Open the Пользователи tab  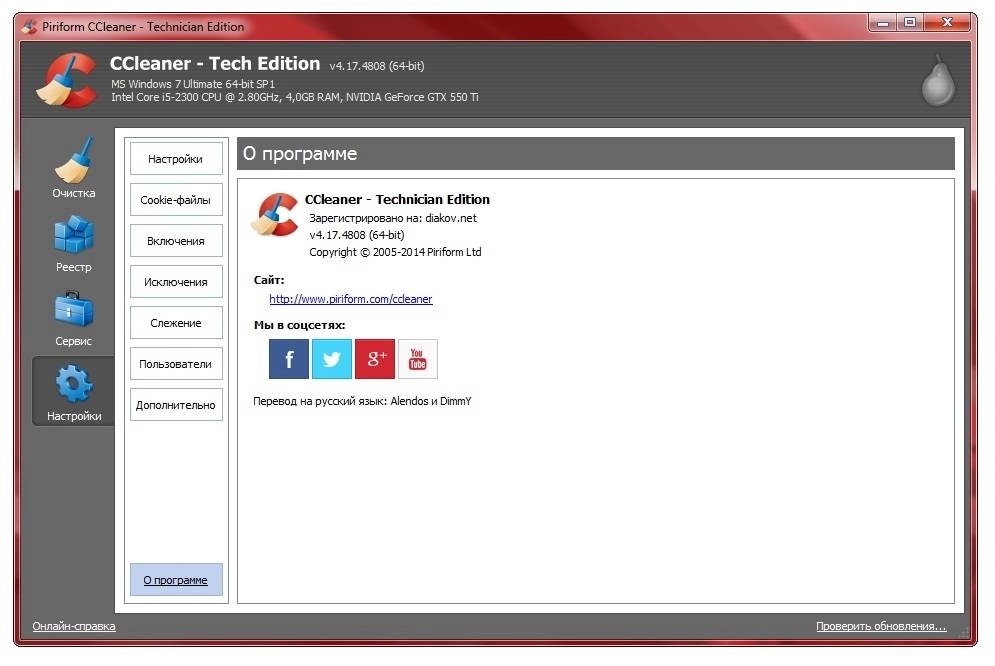(x=176, y=364)
